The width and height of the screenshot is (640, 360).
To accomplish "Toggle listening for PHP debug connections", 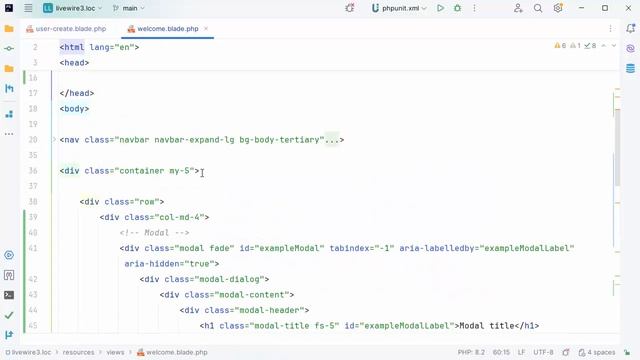I will coord(350,8).
